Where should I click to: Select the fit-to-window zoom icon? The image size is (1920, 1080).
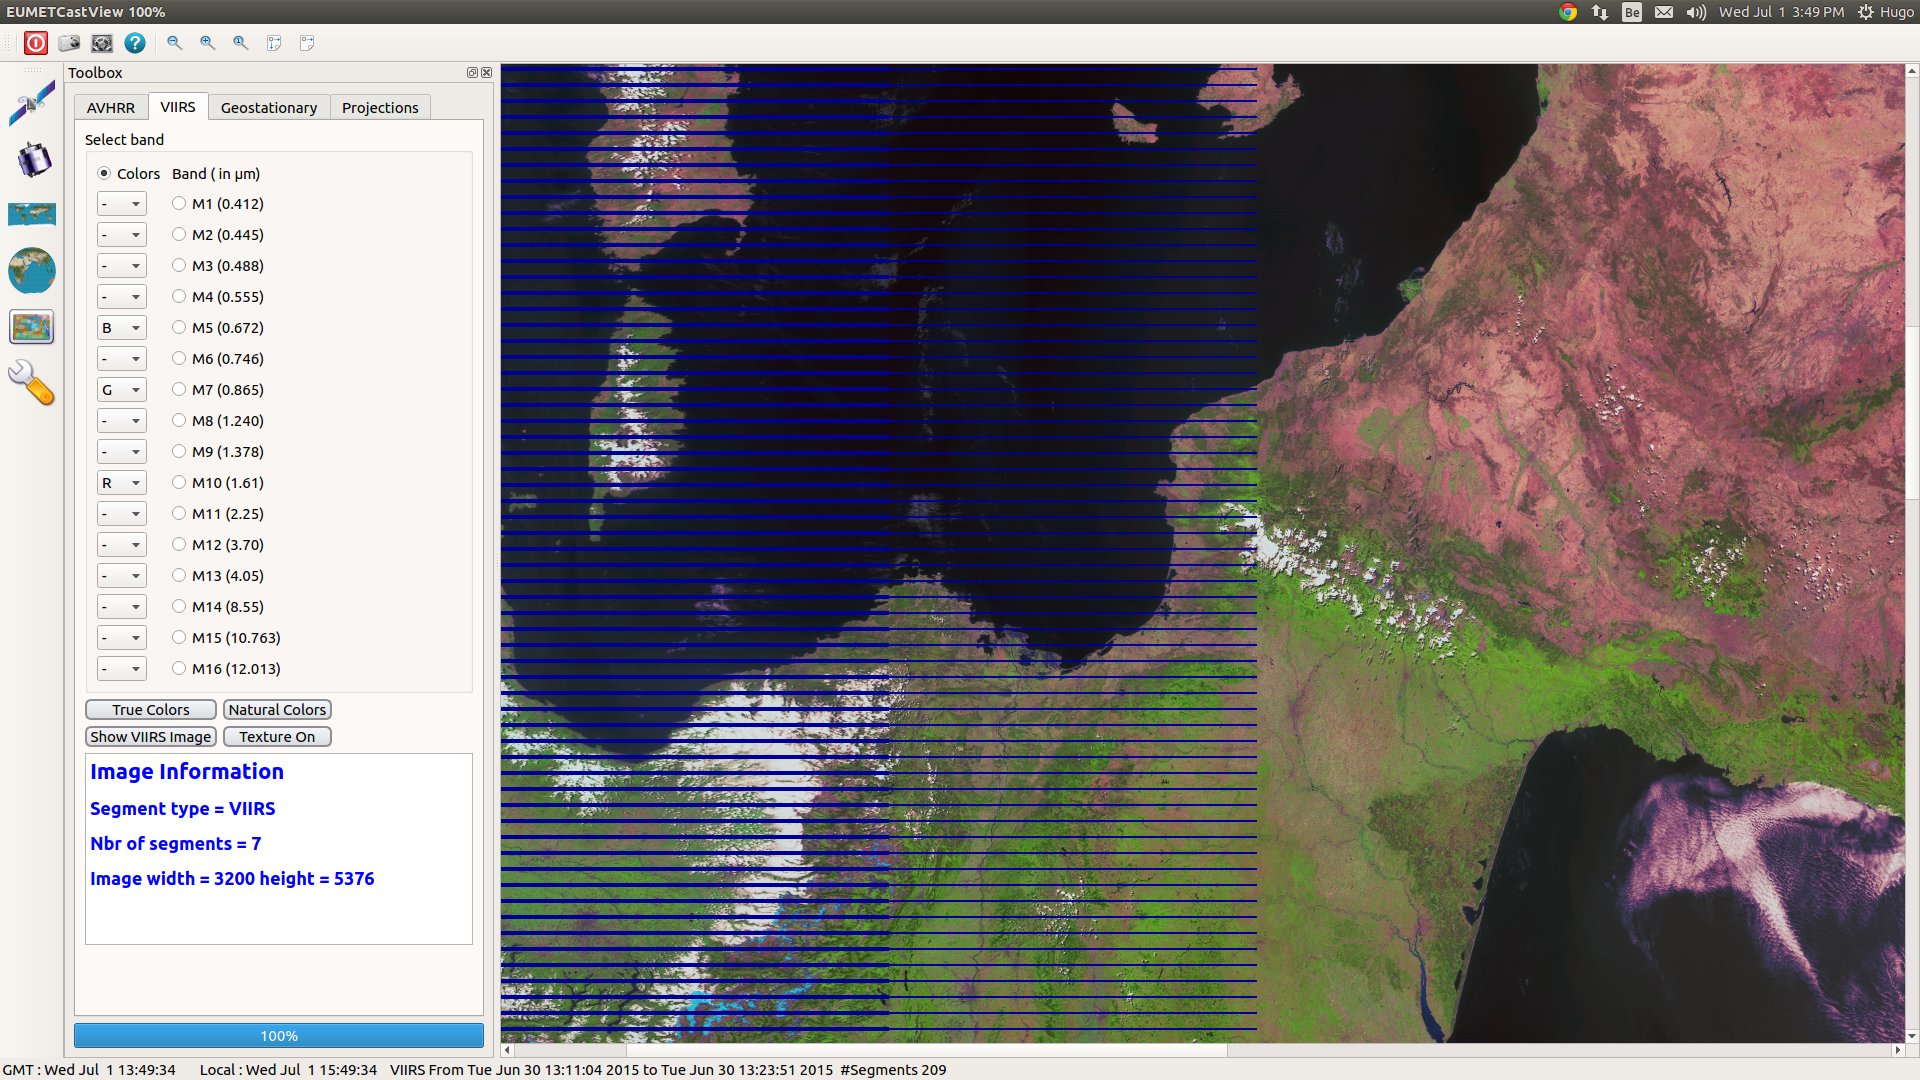pyautogui.click(x=273, y=42)
